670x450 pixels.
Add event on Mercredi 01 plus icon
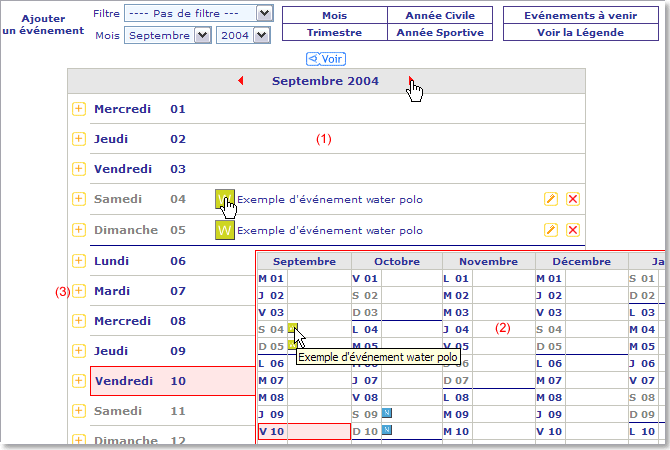tap(79, 109)
